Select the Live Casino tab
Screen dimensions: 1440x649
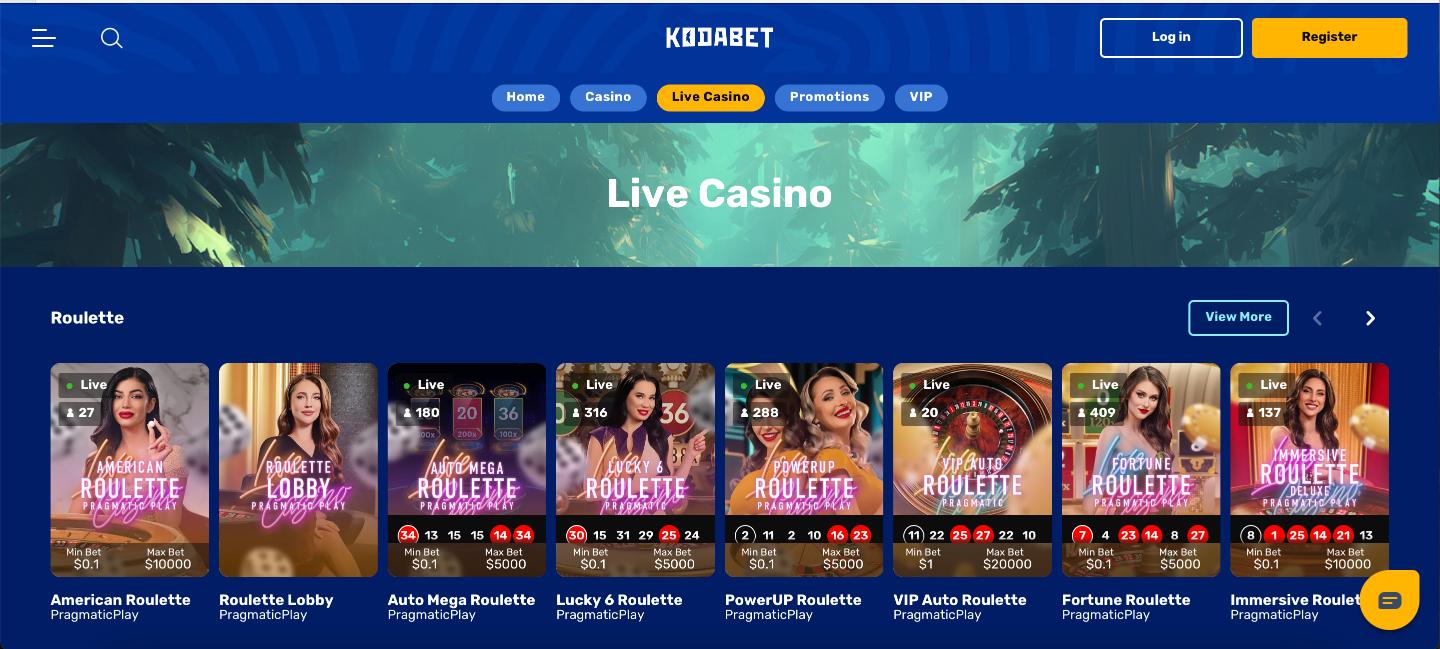point(710,97)
